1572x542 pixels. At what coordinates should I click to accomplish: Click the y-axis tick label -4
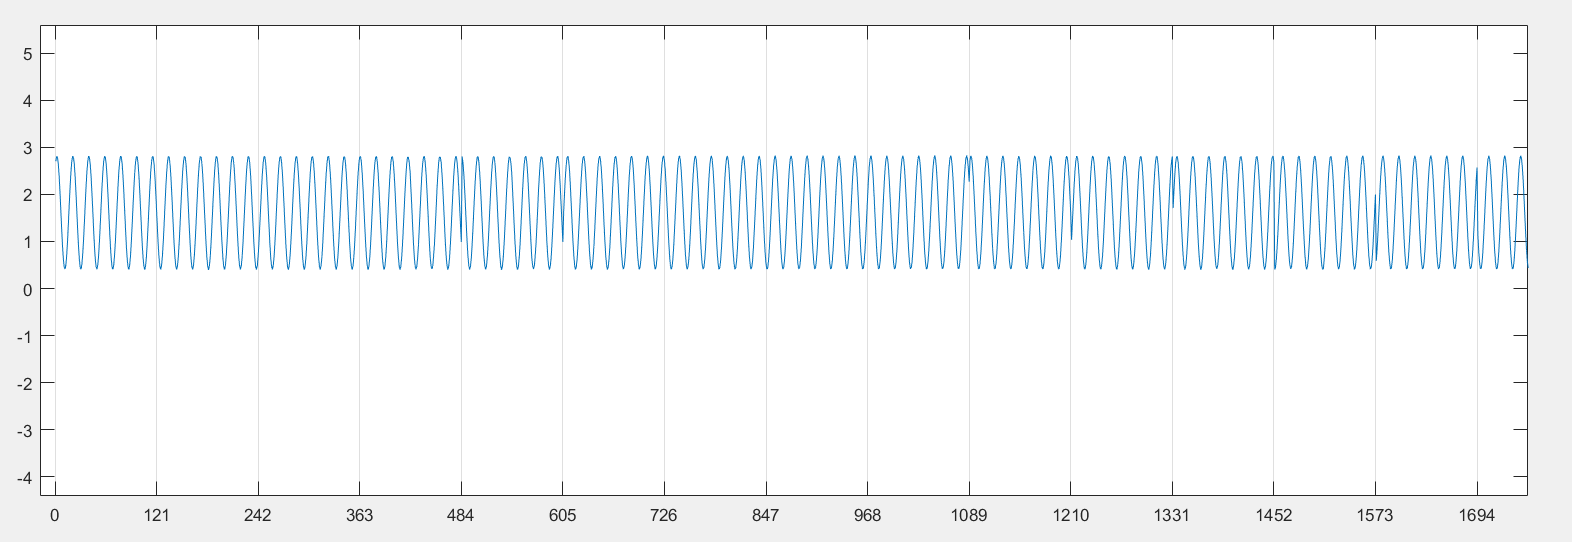[25, 477]
